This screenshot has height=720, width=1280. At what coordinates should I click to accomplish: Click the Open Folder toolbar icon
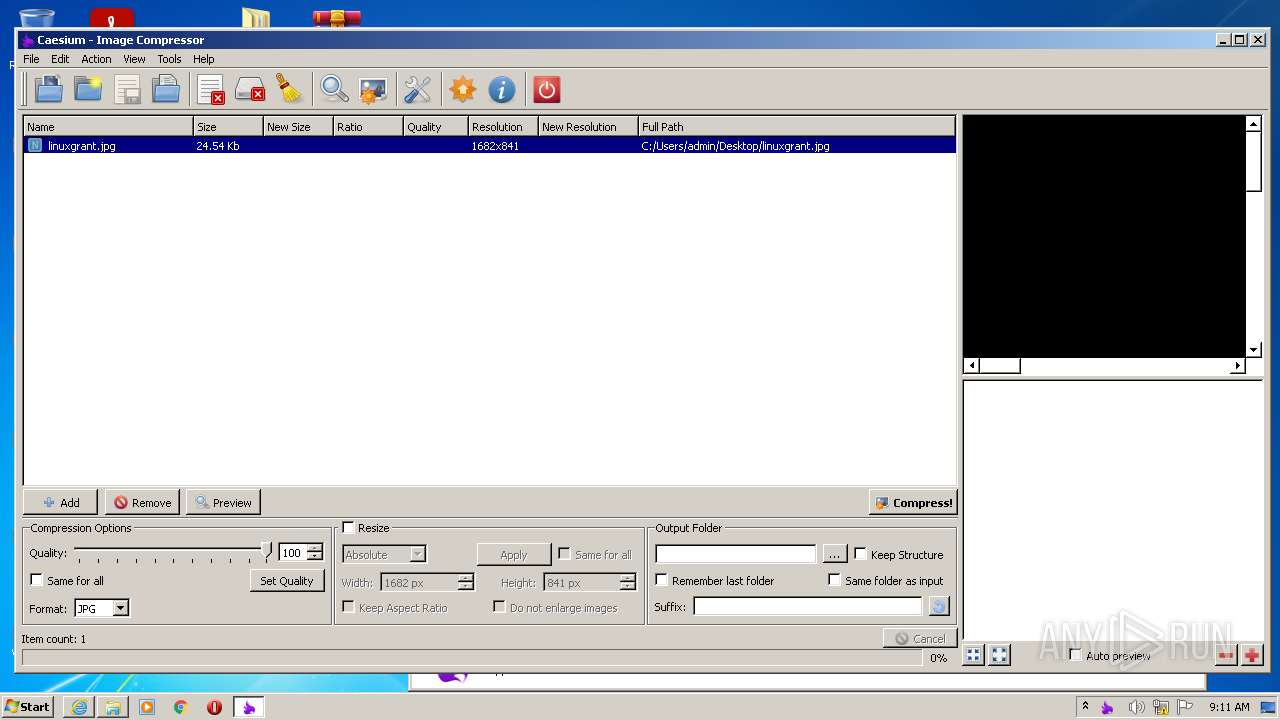88,90
